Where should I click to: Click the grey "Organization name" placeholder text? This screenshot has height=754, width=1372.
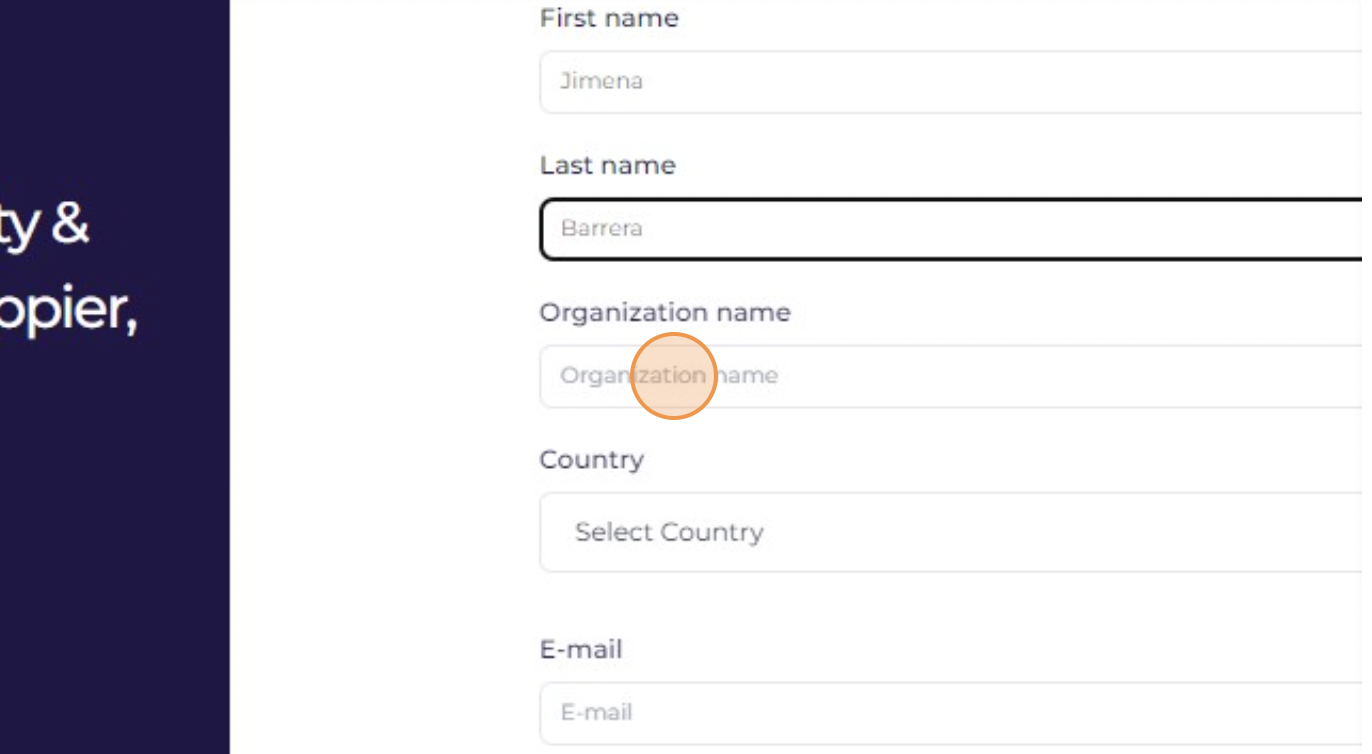669,375
